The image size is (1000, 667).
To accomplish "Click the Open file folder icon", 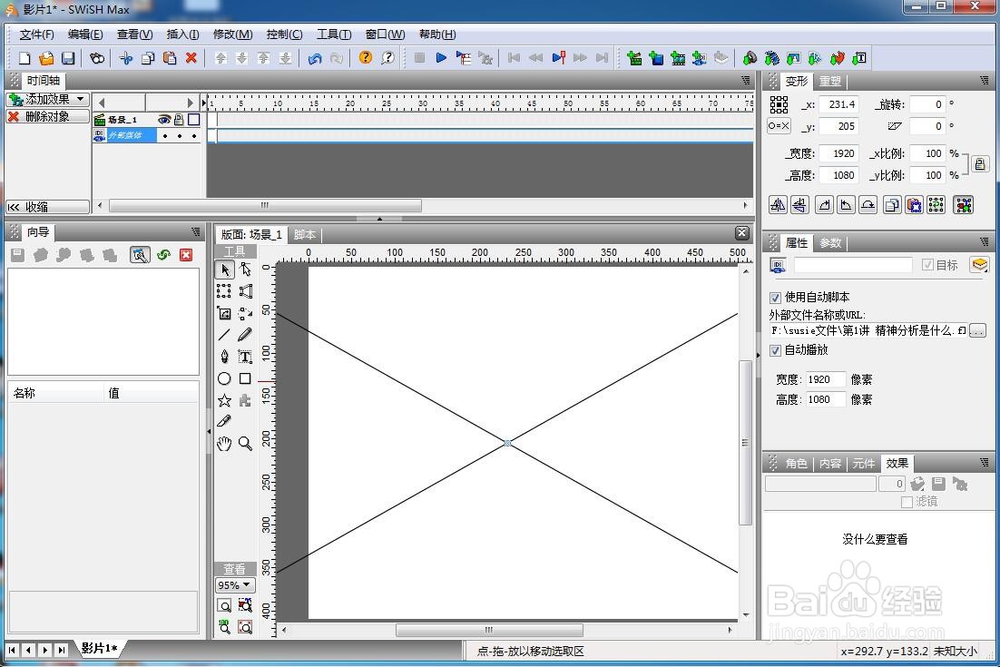I will pos(46,59).
